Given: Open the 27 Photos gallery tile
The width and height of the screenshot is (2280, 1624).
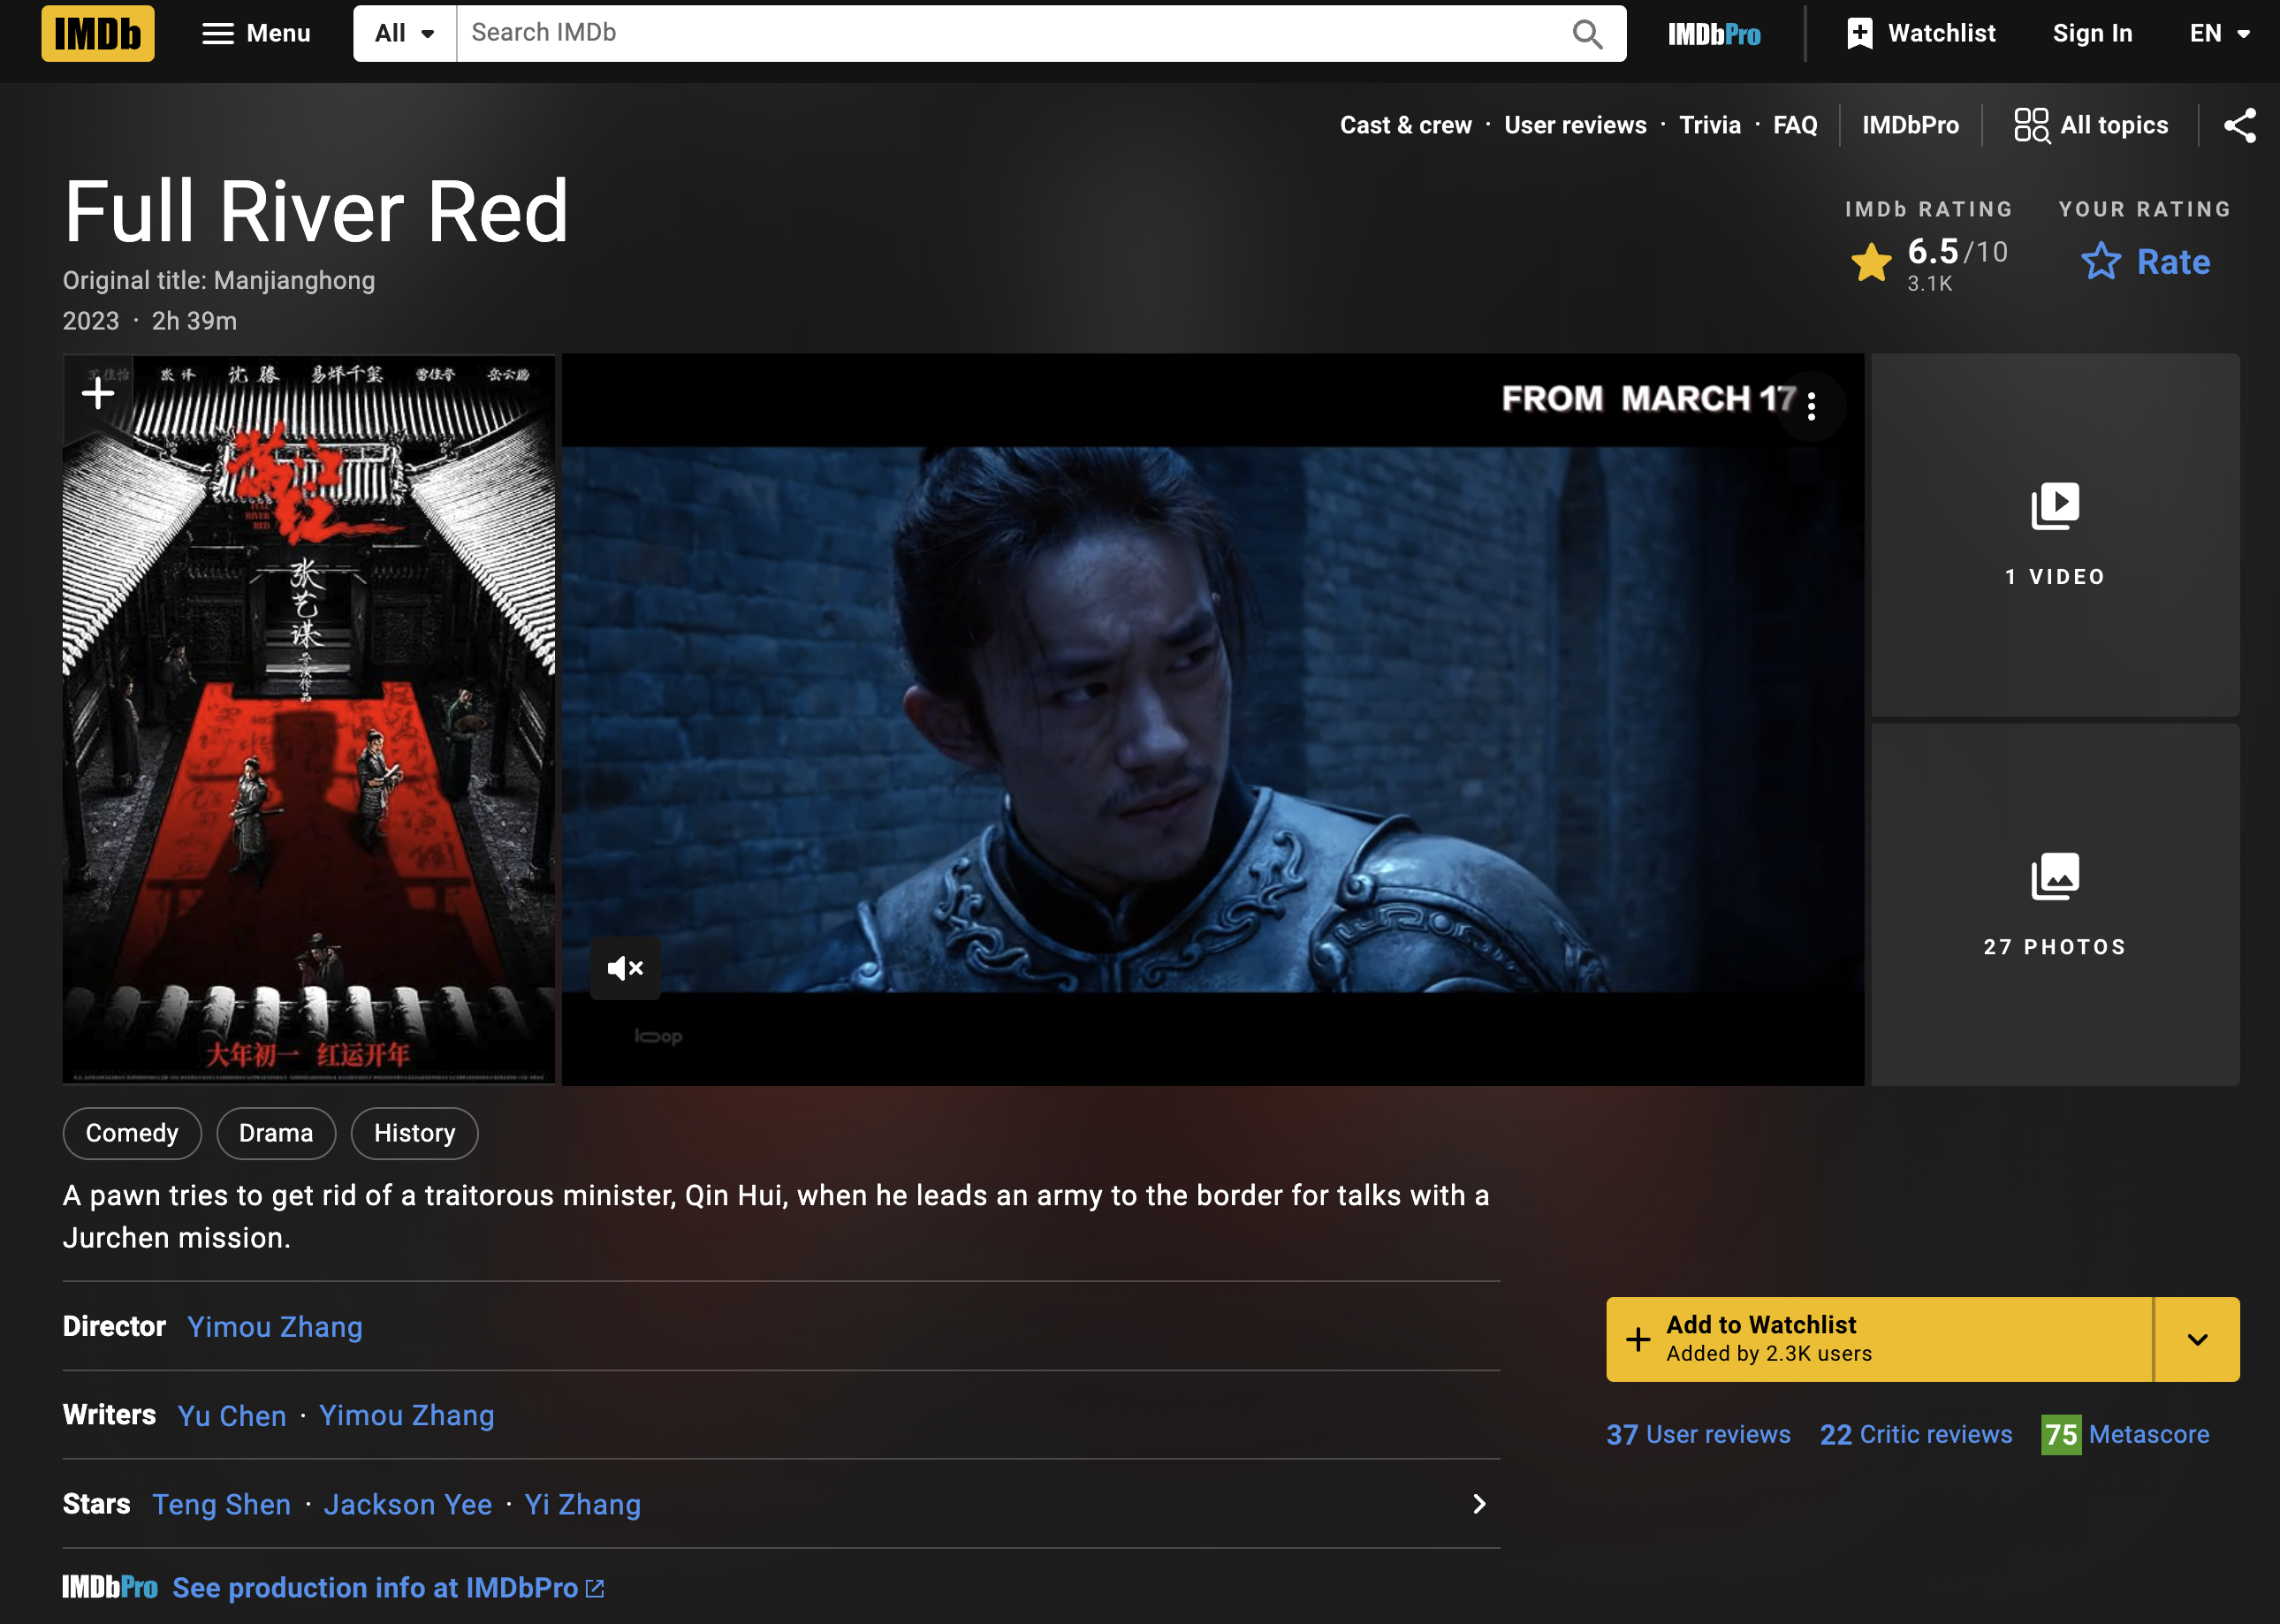Looking at the screenshot, I should tap(2055, 904).
